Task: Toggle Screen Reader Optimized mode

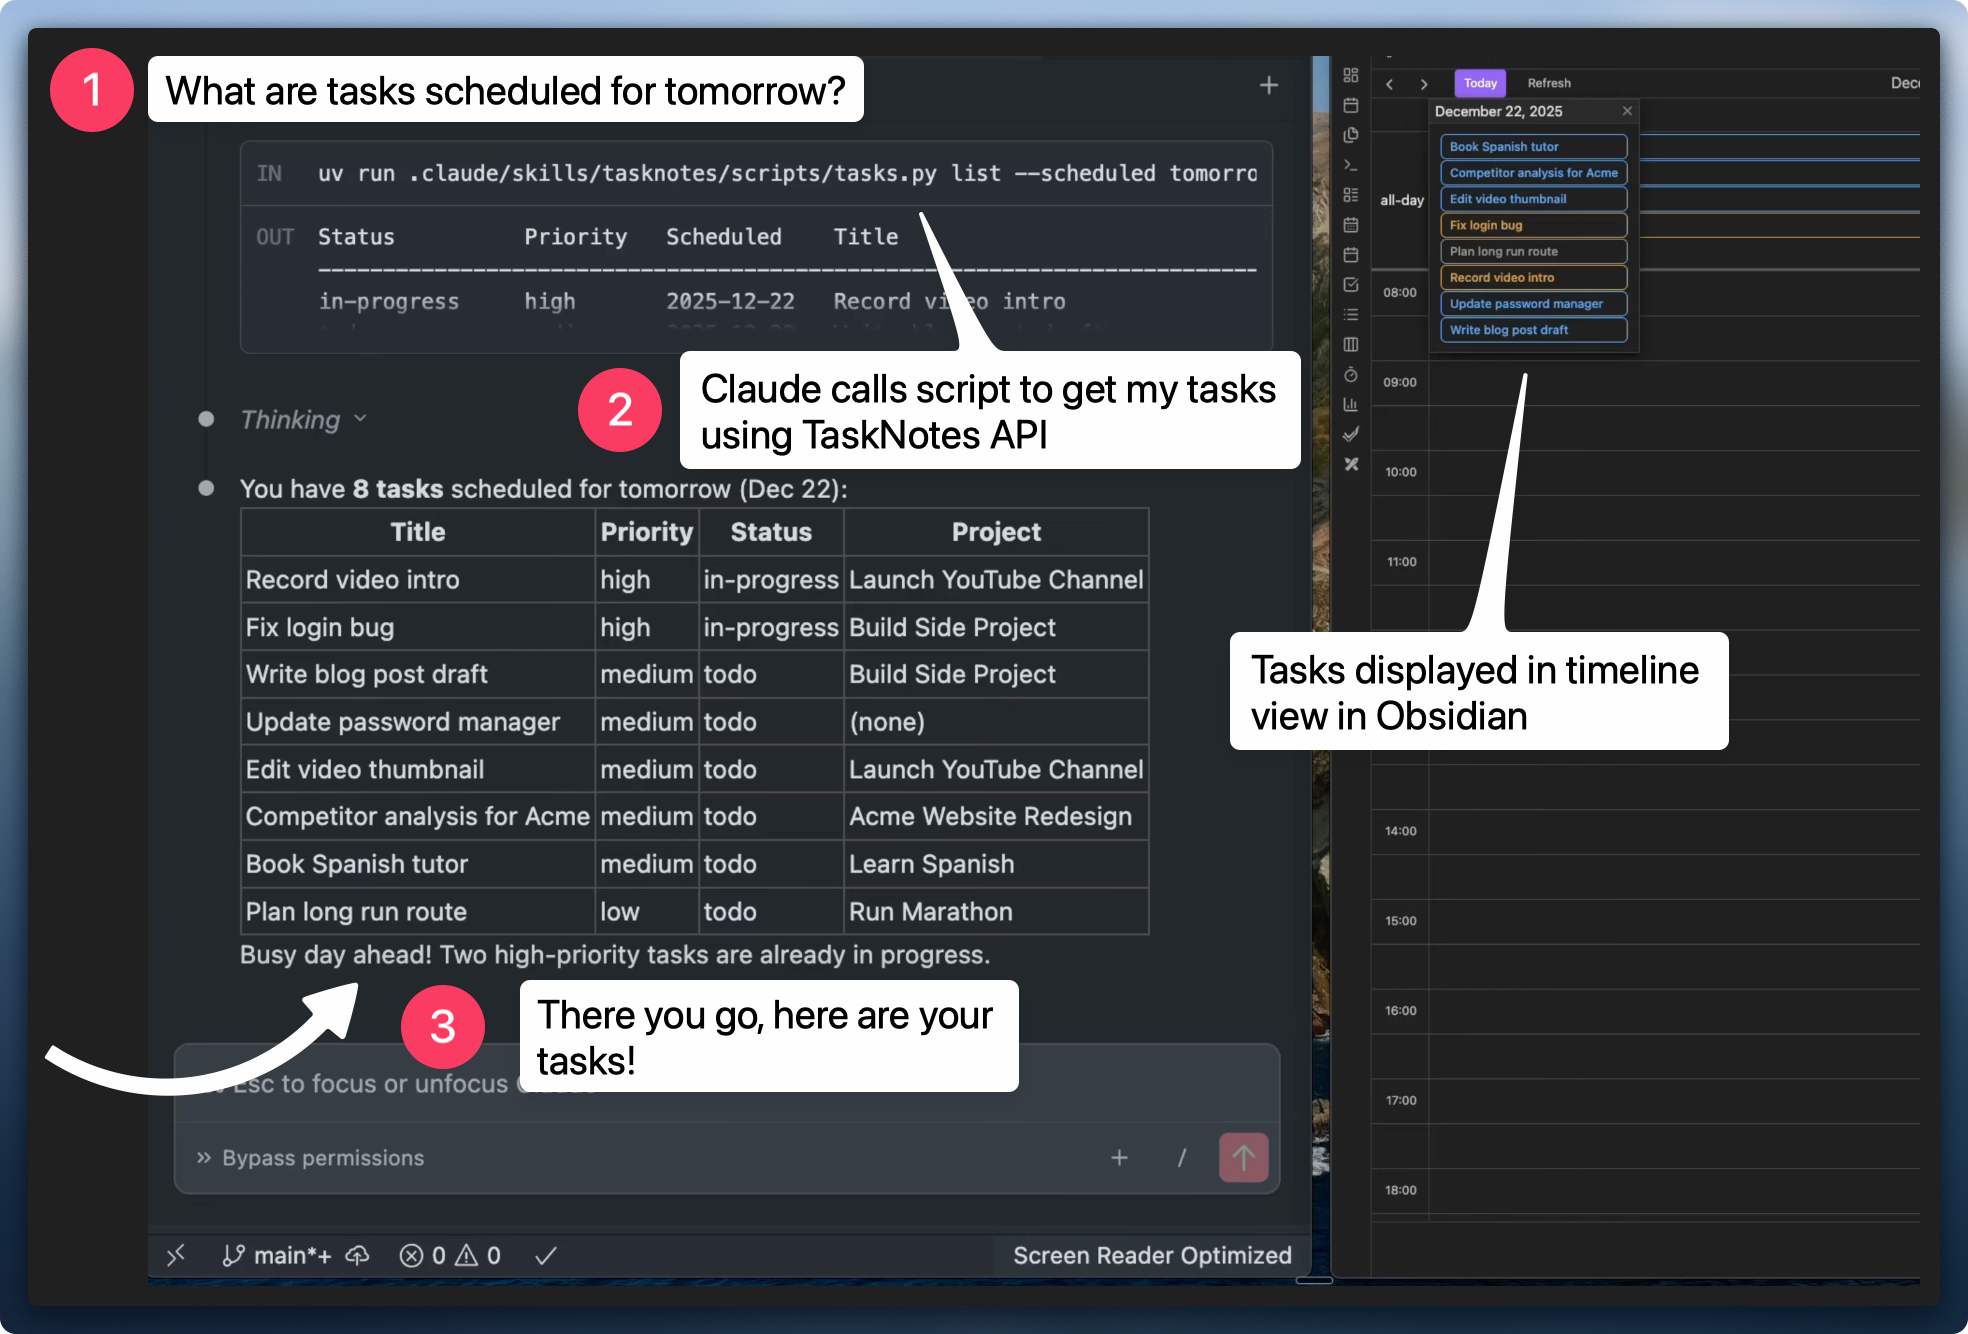Action: tap(1151, 1255)
